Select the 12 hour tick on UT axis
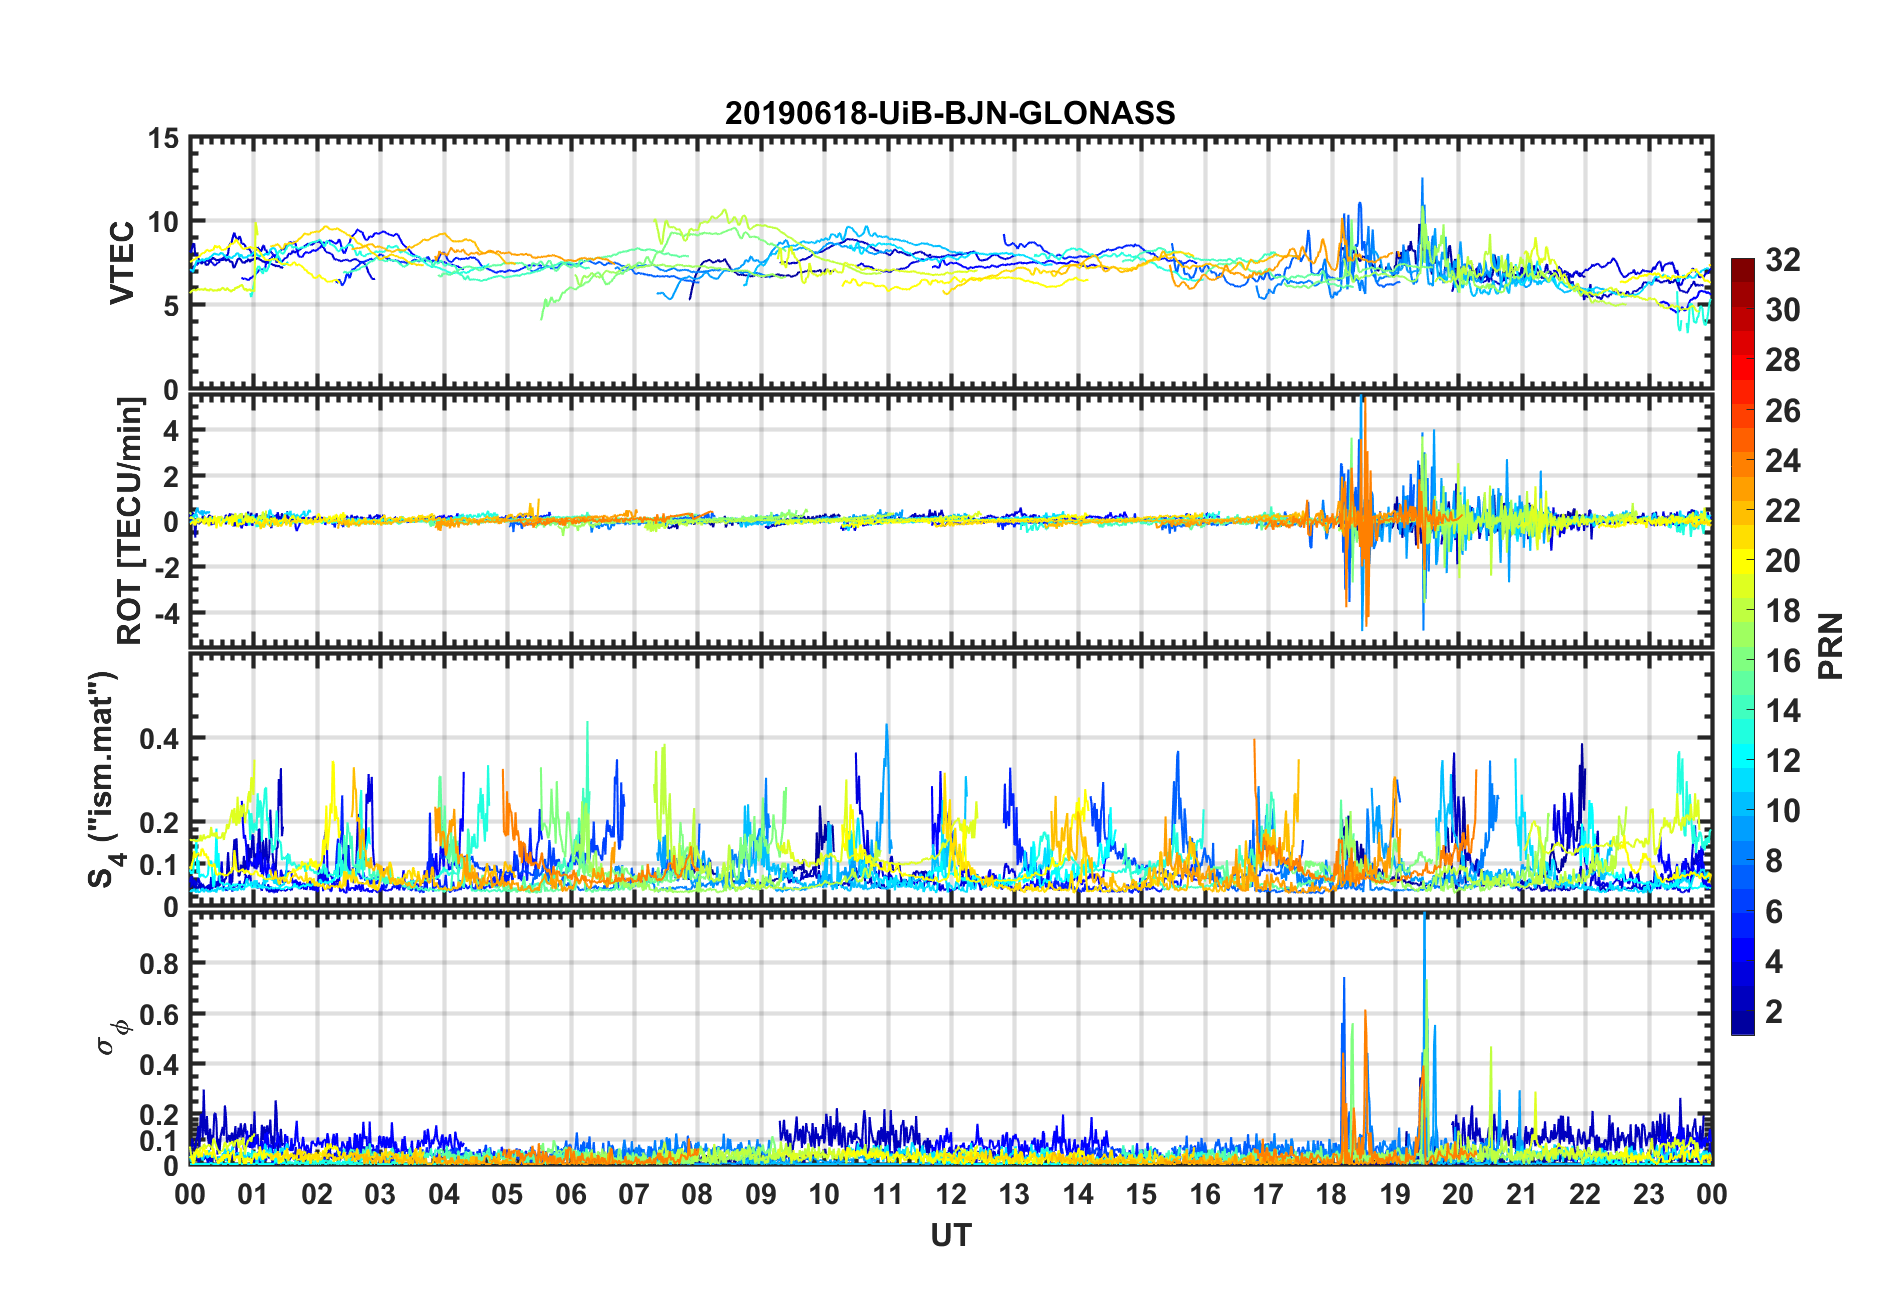The height and width of the screenshot is (1292, 1902). (x=951, y=1194)
